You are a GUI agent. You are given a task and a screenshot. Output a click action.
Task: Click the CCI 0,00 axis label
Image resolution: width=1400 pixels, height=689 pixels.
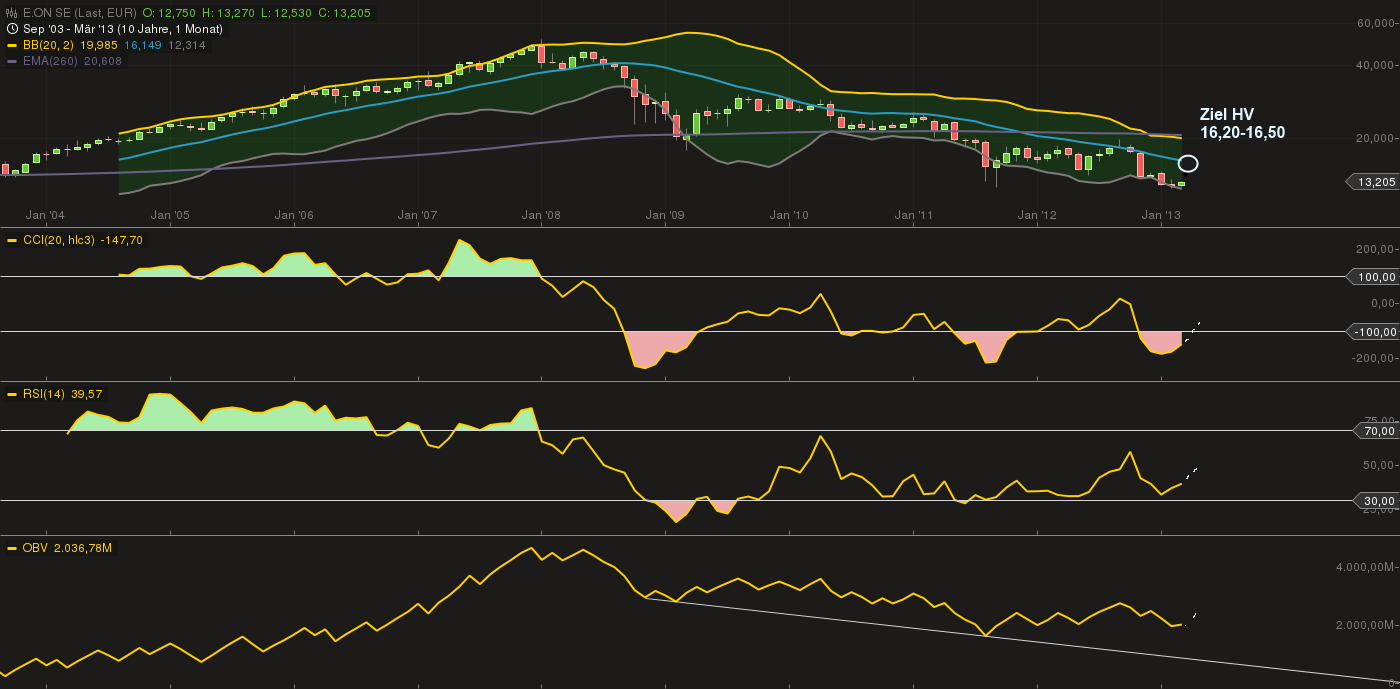tap(1382, 303)
